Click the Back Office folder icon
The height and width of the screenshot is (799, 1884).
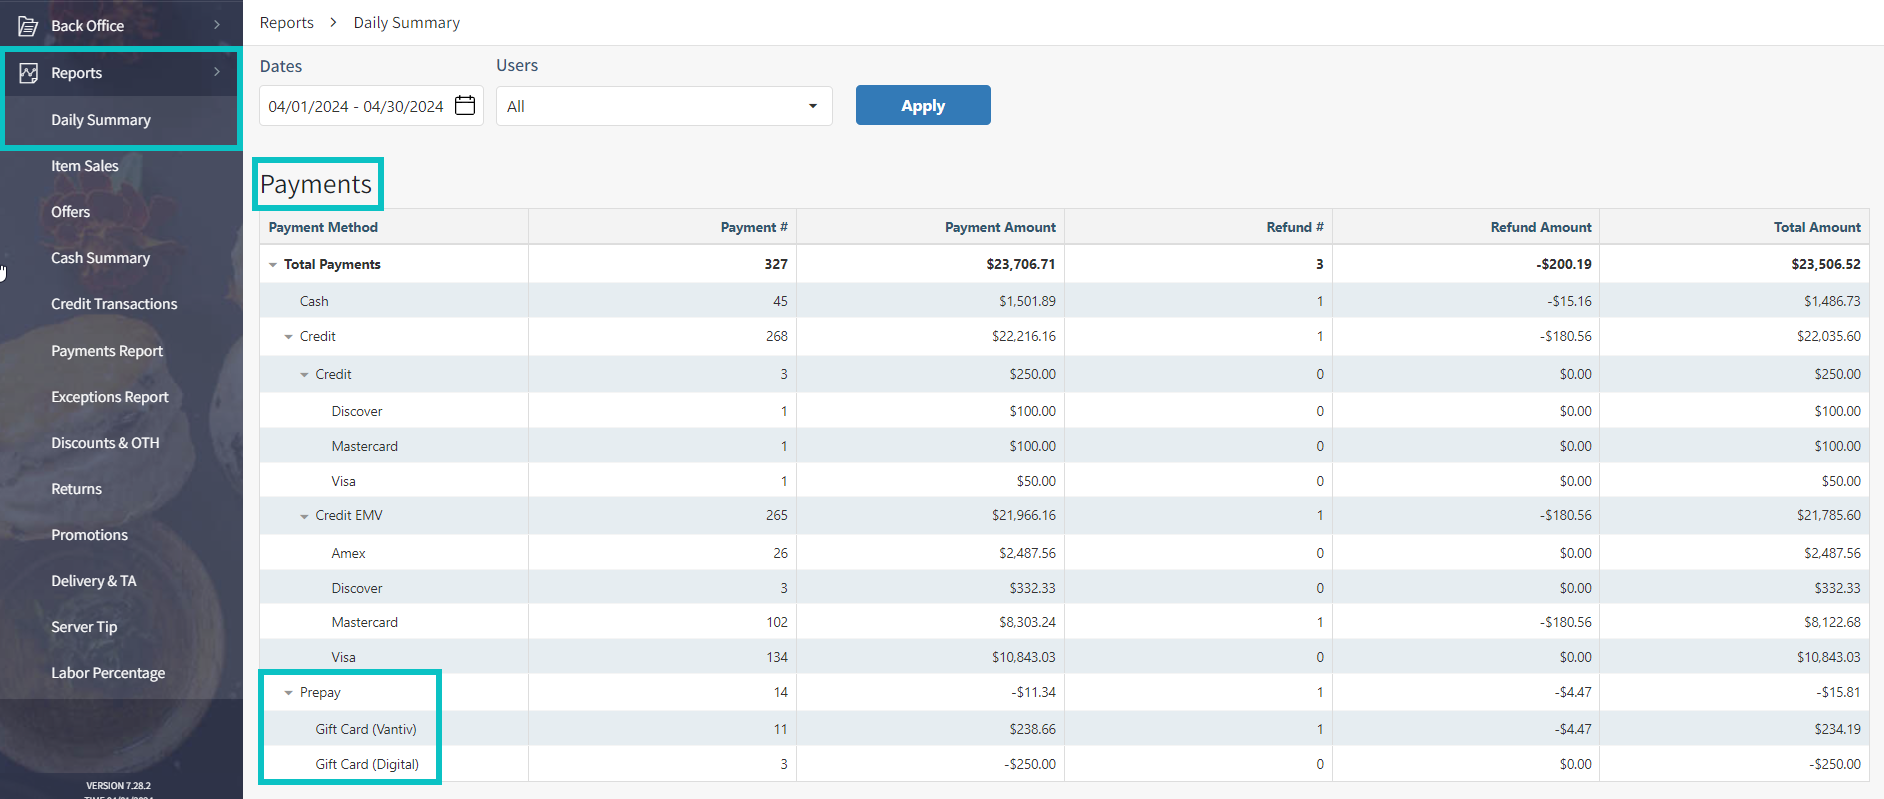[28, 26]
